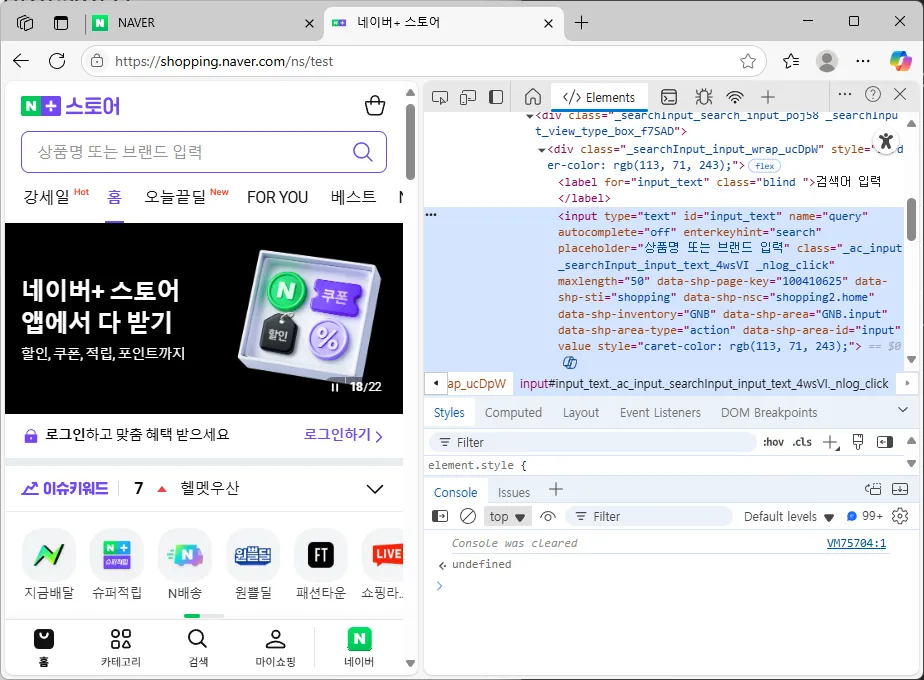This screenshot has width=924, height=680.
Task: Toggle the console sidebar panel
Action: tap(440, 516)
